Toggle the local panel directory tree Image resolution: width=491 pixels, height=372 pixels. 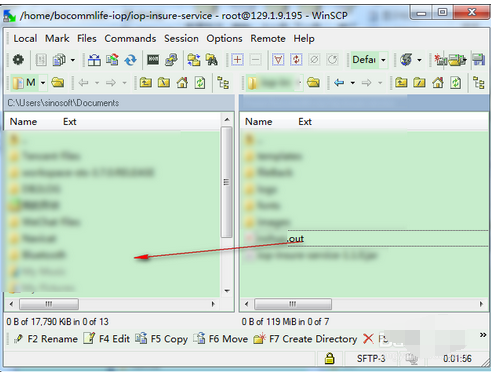point(223,83)
